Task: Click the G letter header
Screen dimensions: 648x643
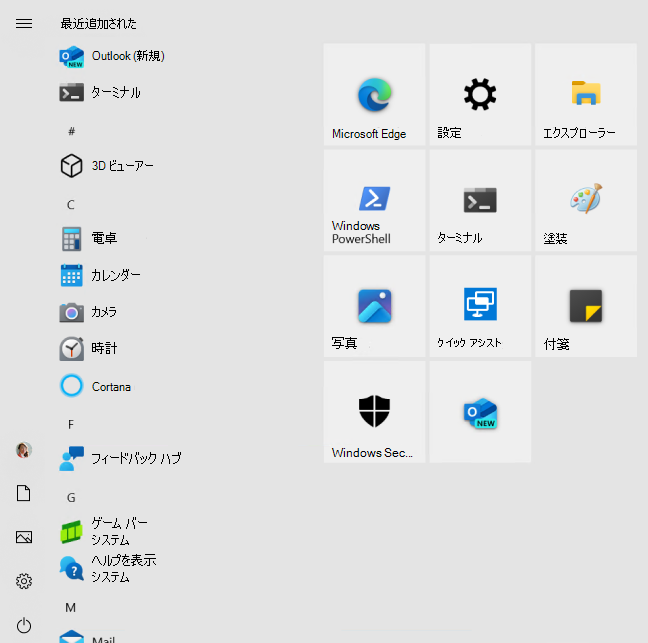Action: point(71,498)
